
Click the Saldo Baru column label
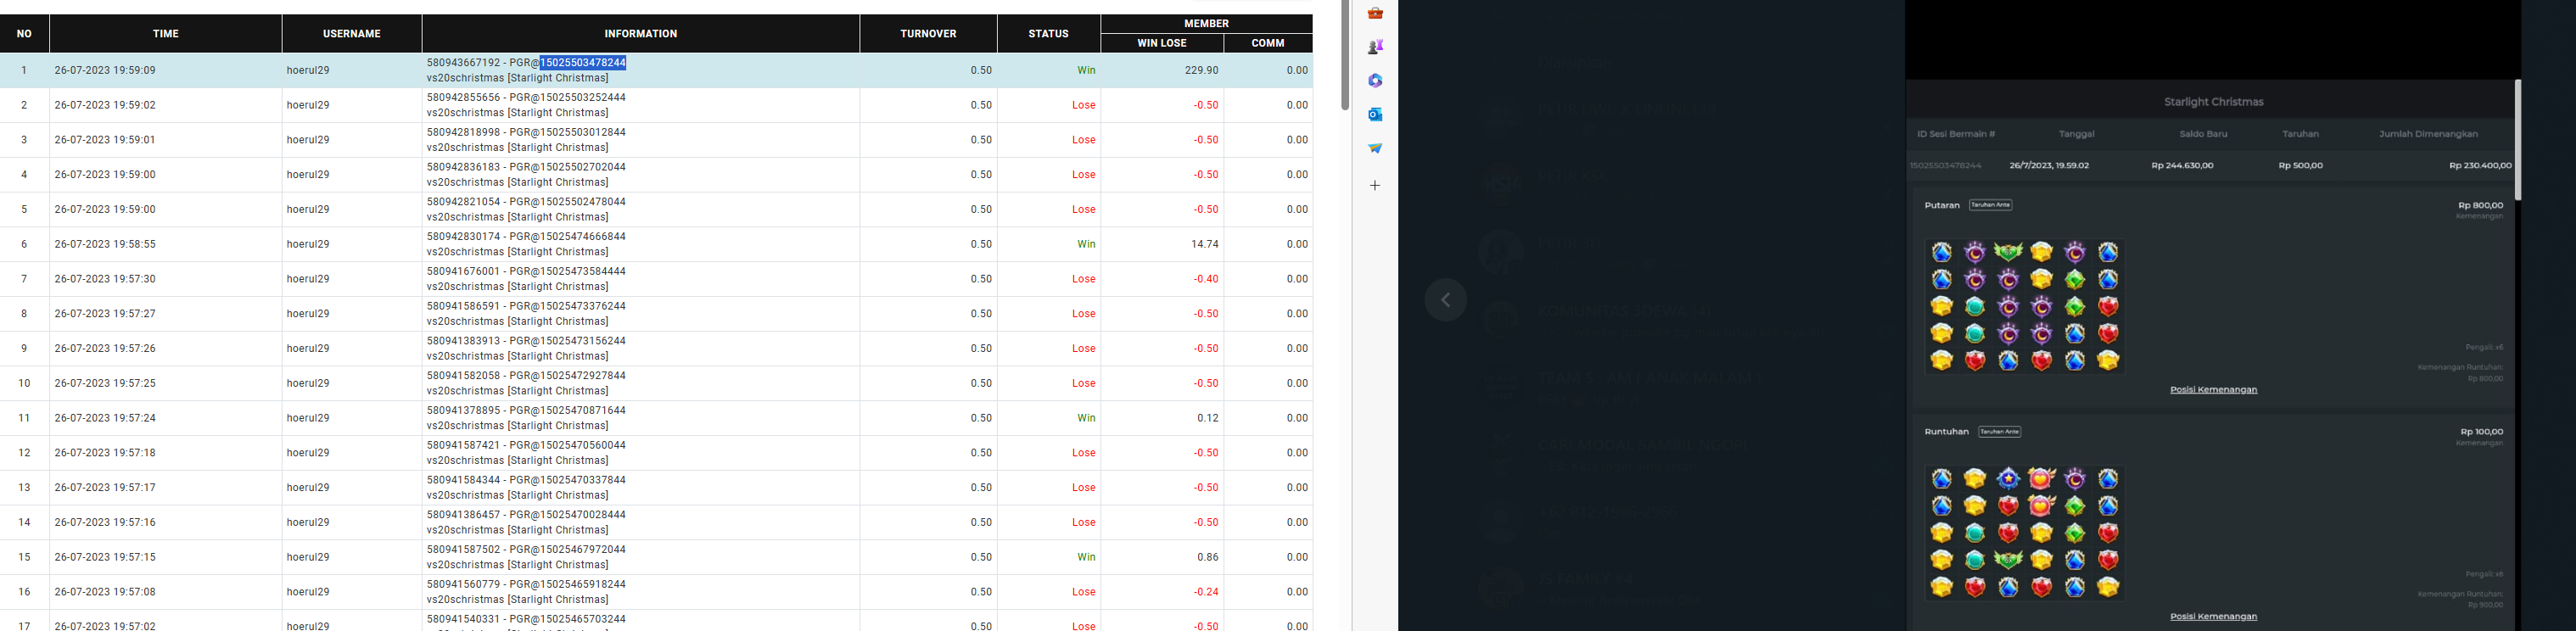(x=2203, y=134)
